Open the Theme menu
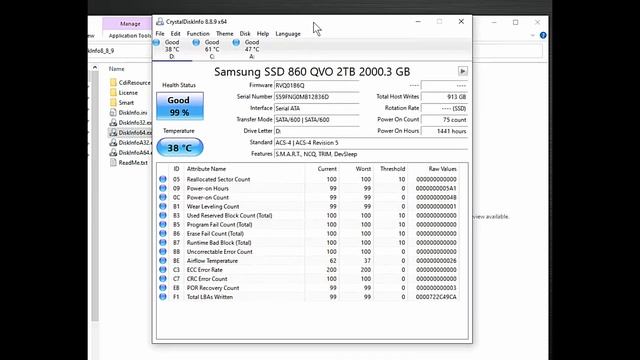The width and height of the screenshot is (640, 360). [x=224, y=33]
